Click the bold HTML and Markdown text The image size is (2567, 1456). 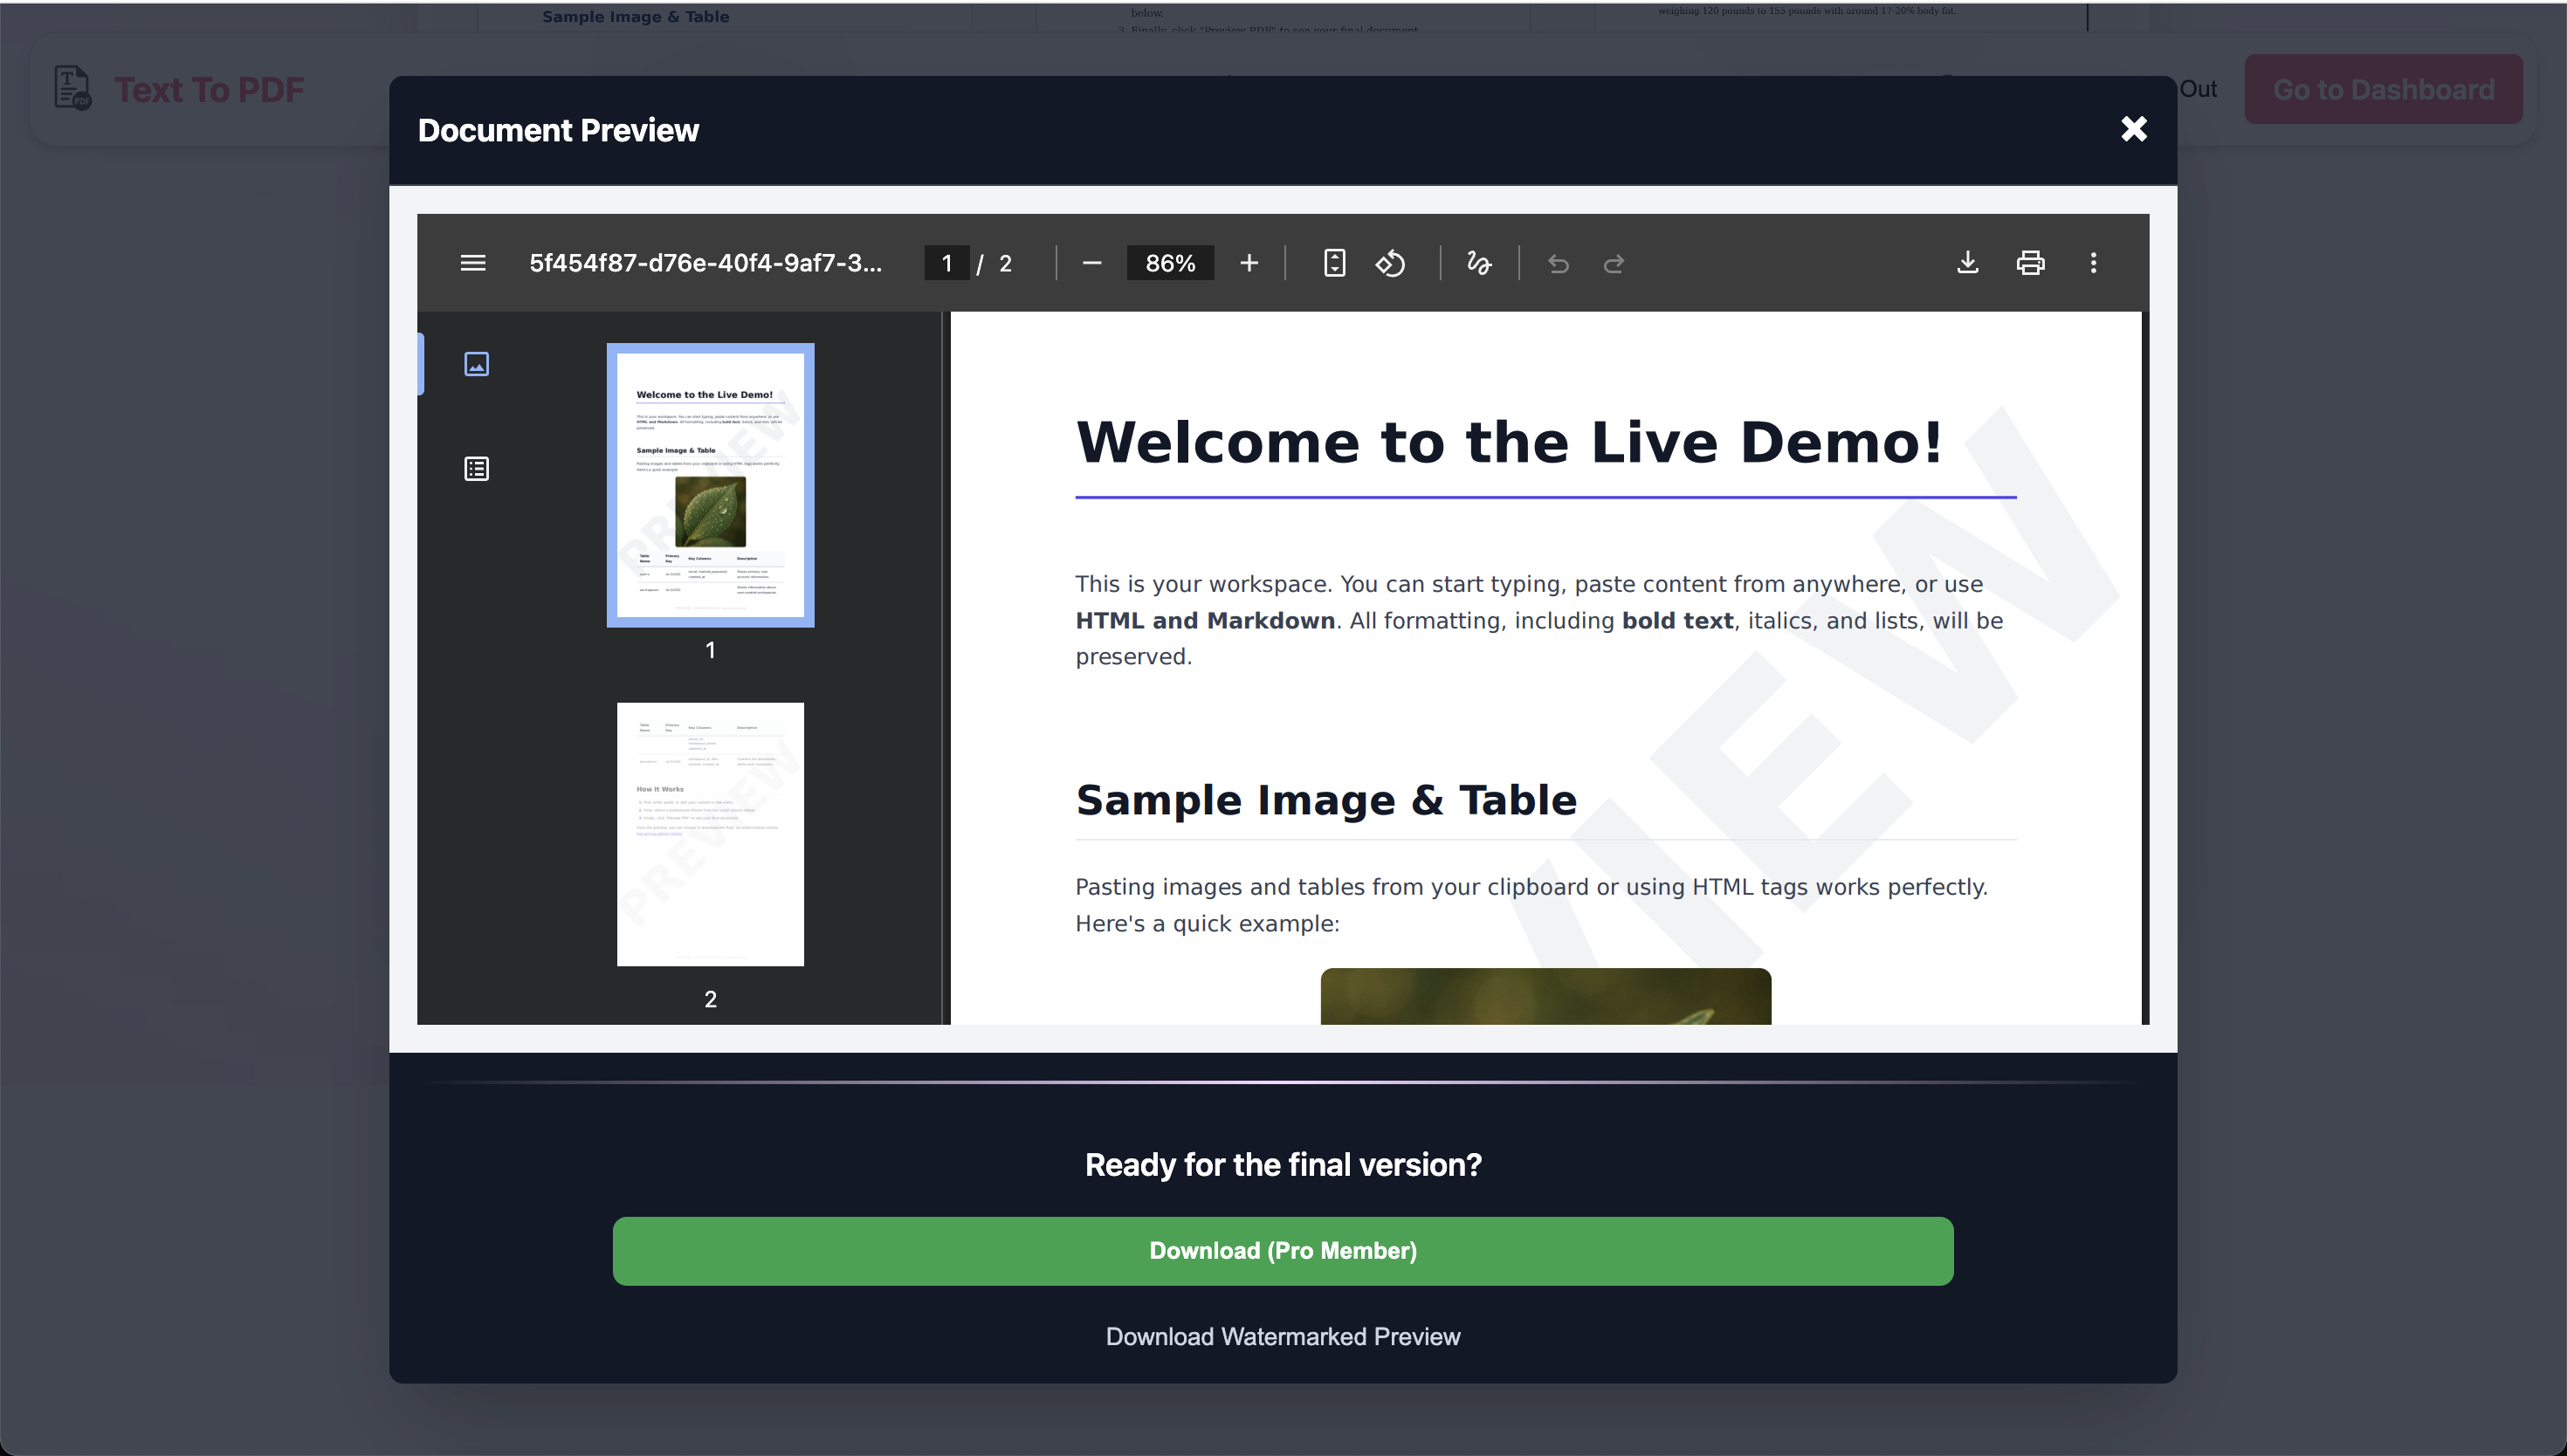tap(1205, 621)
